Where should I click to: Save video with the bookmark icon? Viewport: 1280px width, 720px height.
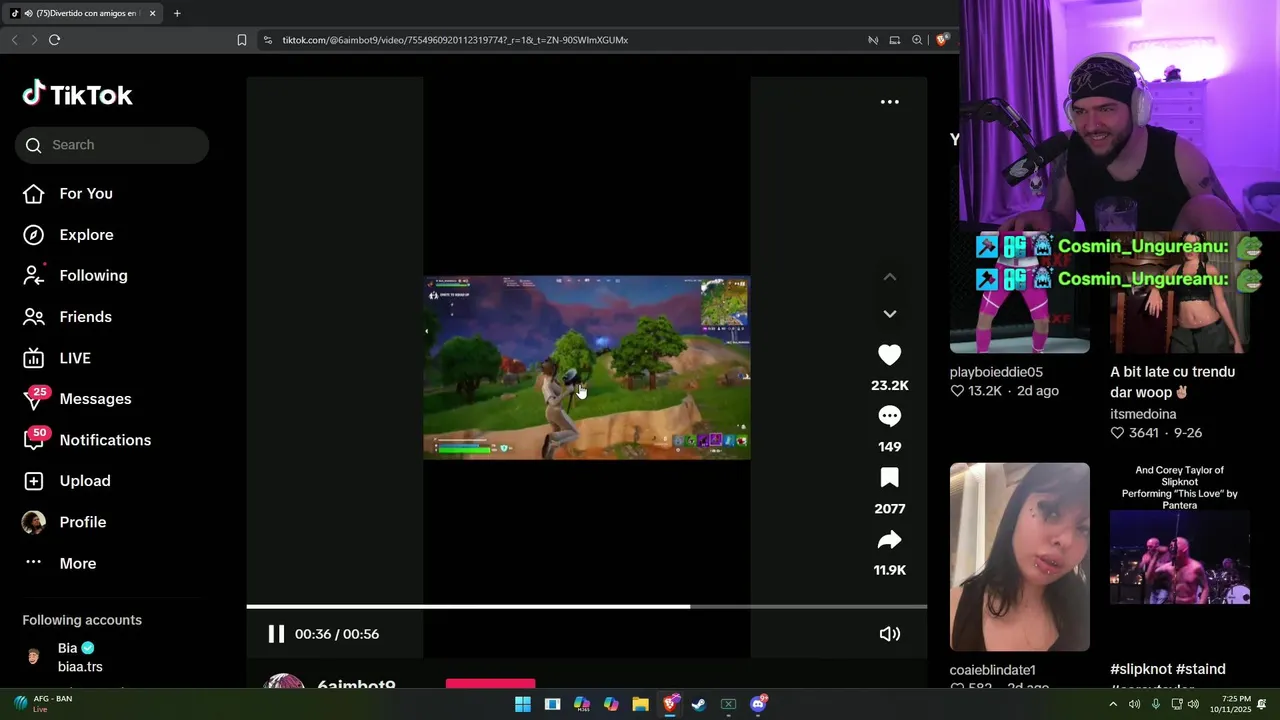(889, 478)
